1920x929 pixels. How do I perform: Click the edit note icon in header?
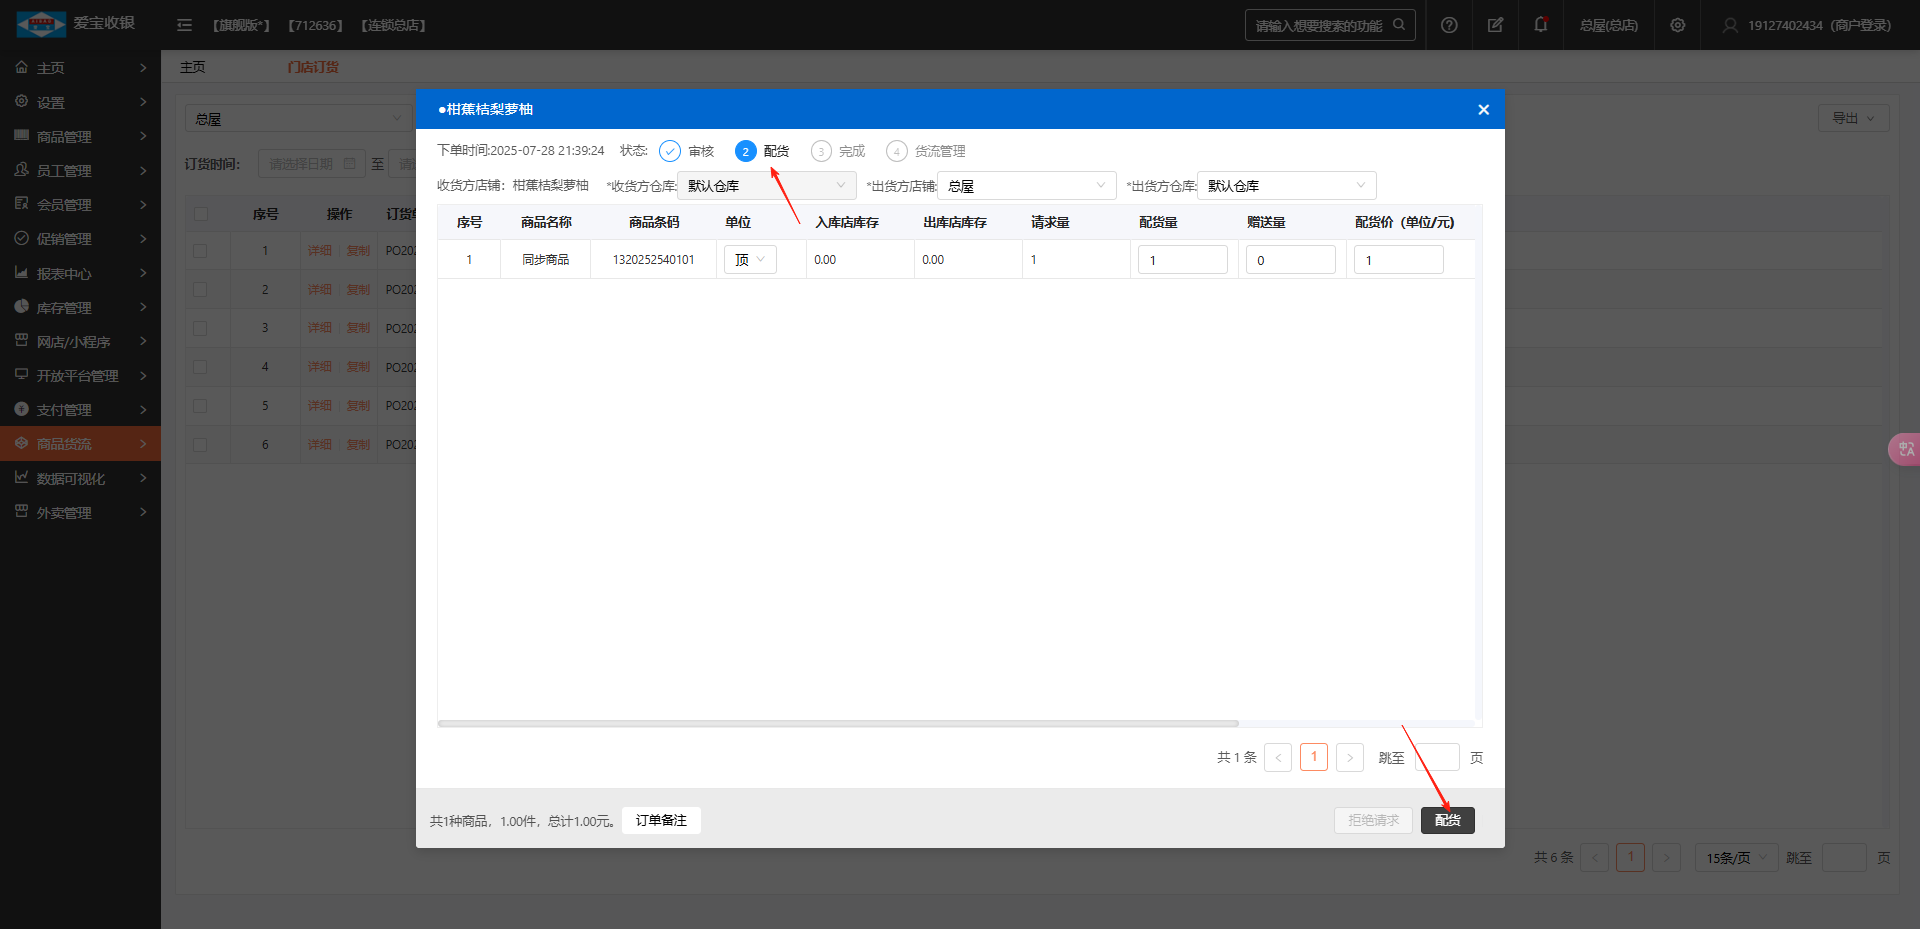pyautogui.click(x=1495, y=25)
